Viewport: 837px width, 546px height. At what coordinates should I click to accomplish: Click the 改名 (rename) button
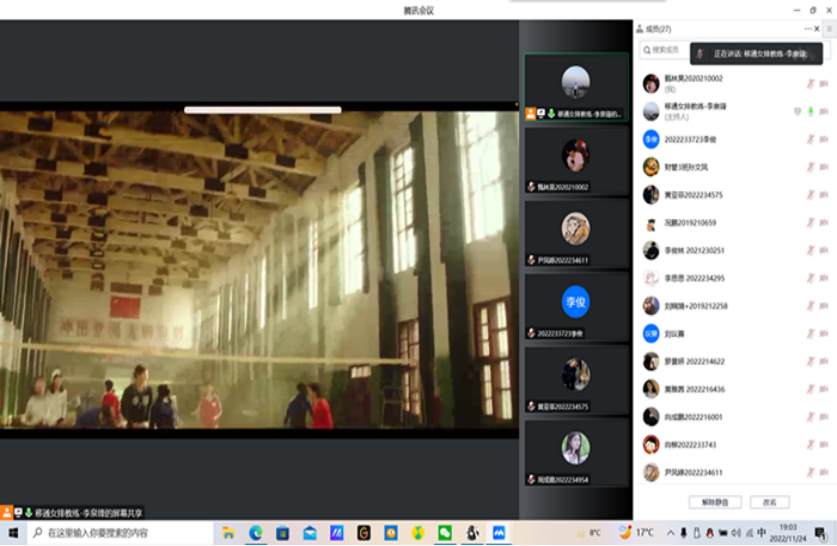pos(769,502)
